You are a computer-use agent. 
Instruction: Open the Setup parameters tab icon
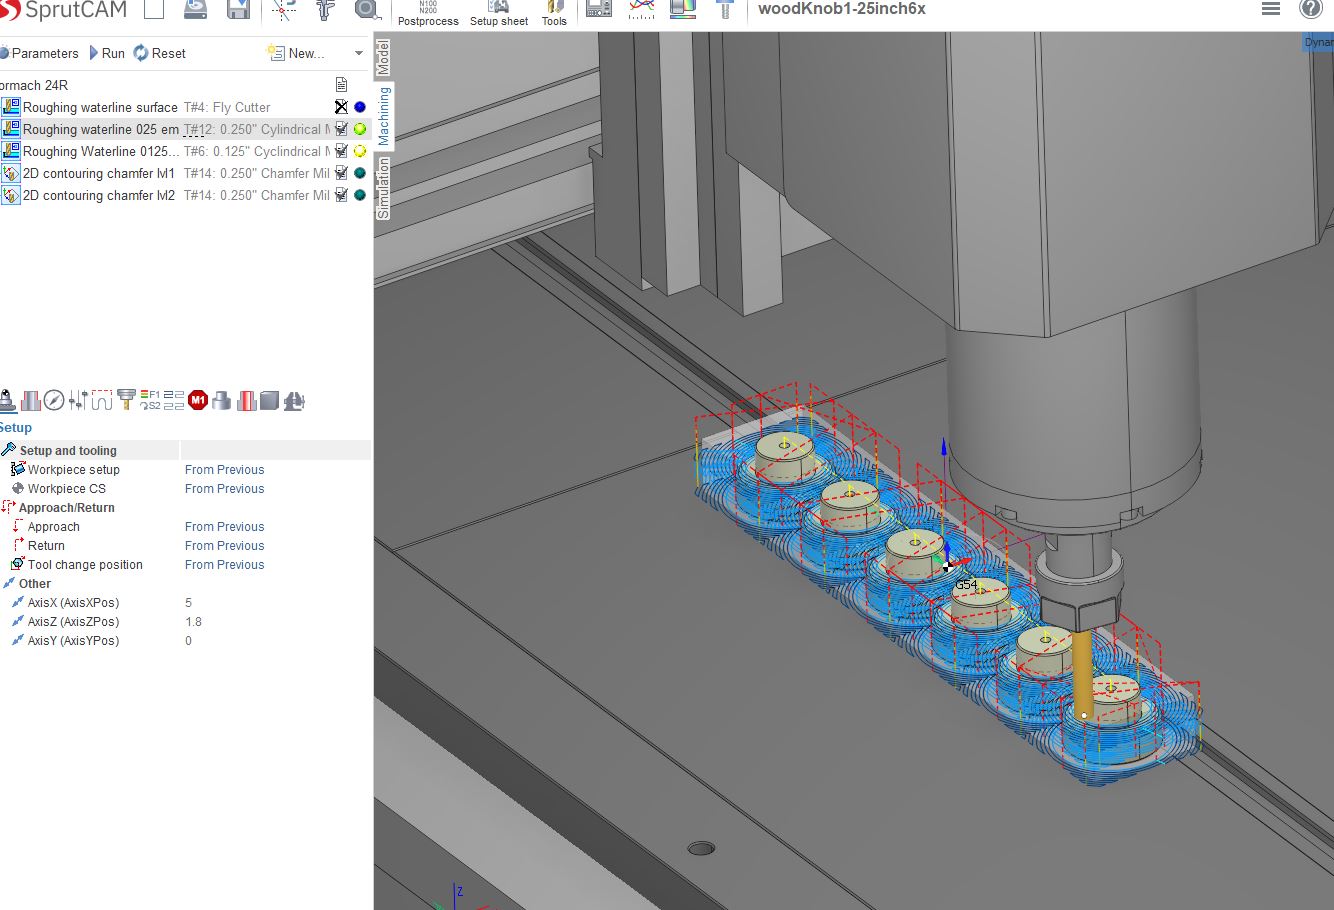8,401
